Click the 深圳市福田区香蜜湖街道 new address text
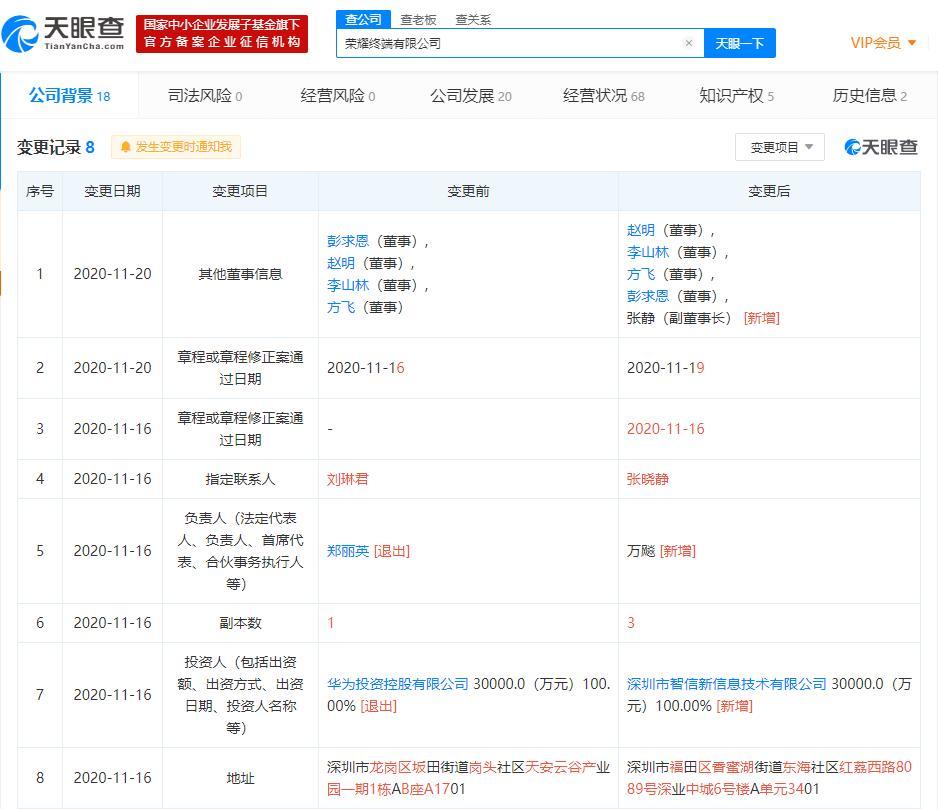 705,767
